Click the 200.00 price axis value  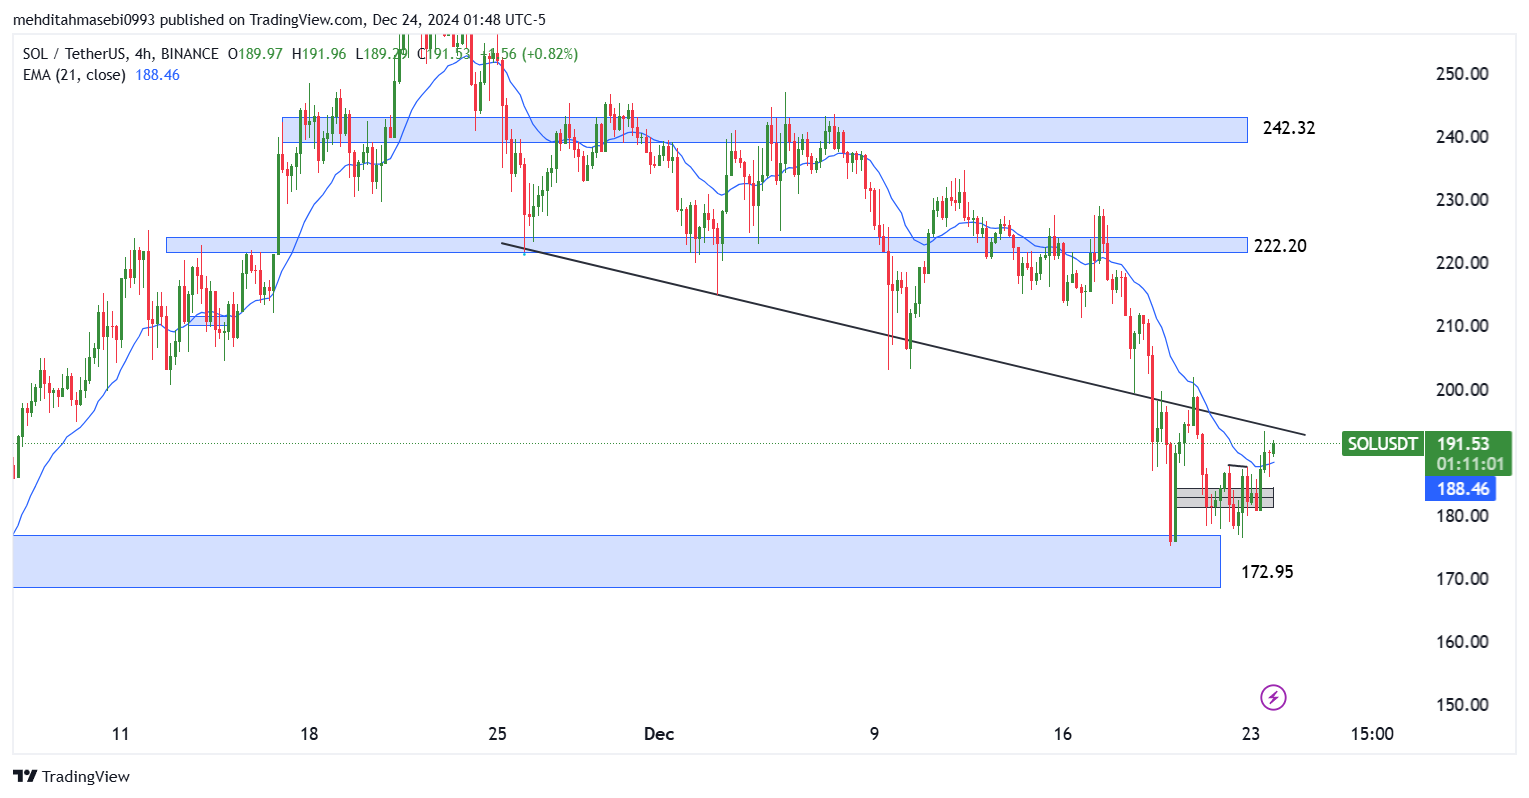pyautogui.click(x=1463, y=390)
